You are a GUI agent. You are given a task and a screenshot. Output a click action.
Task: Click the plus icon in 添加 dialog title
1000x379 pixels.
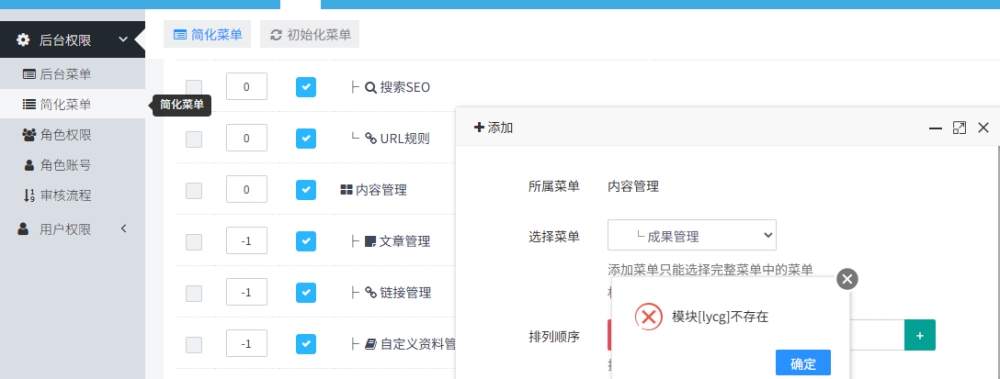[479, 128]
